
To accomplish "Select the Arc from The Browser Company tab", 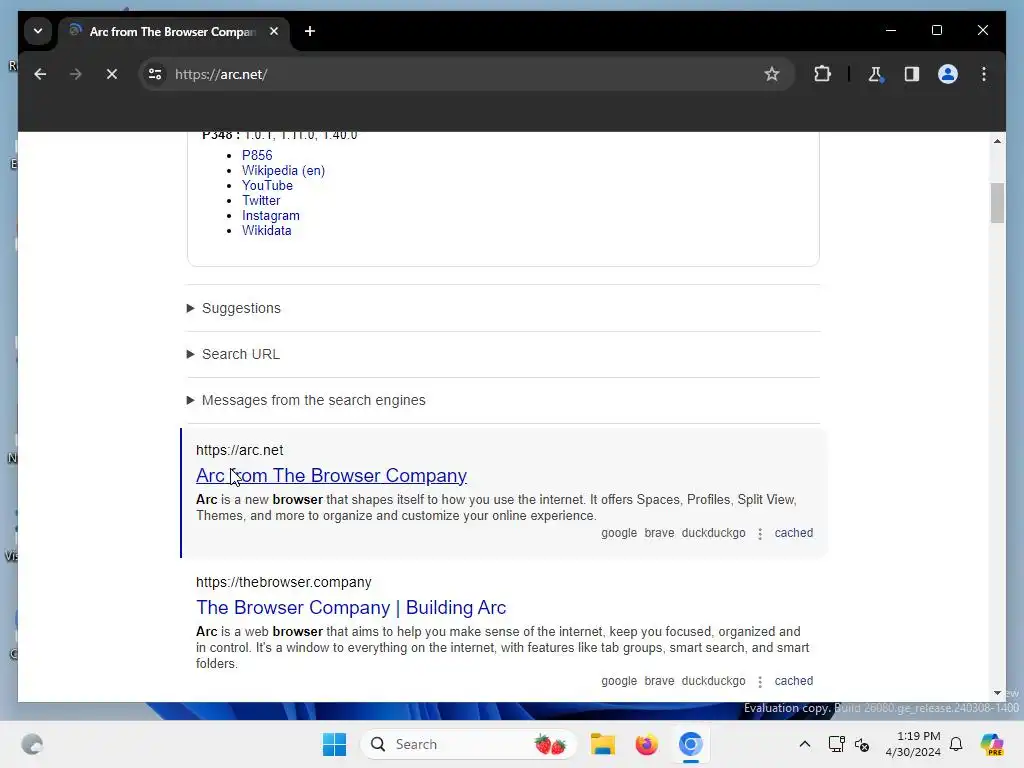I will [174, 31].
